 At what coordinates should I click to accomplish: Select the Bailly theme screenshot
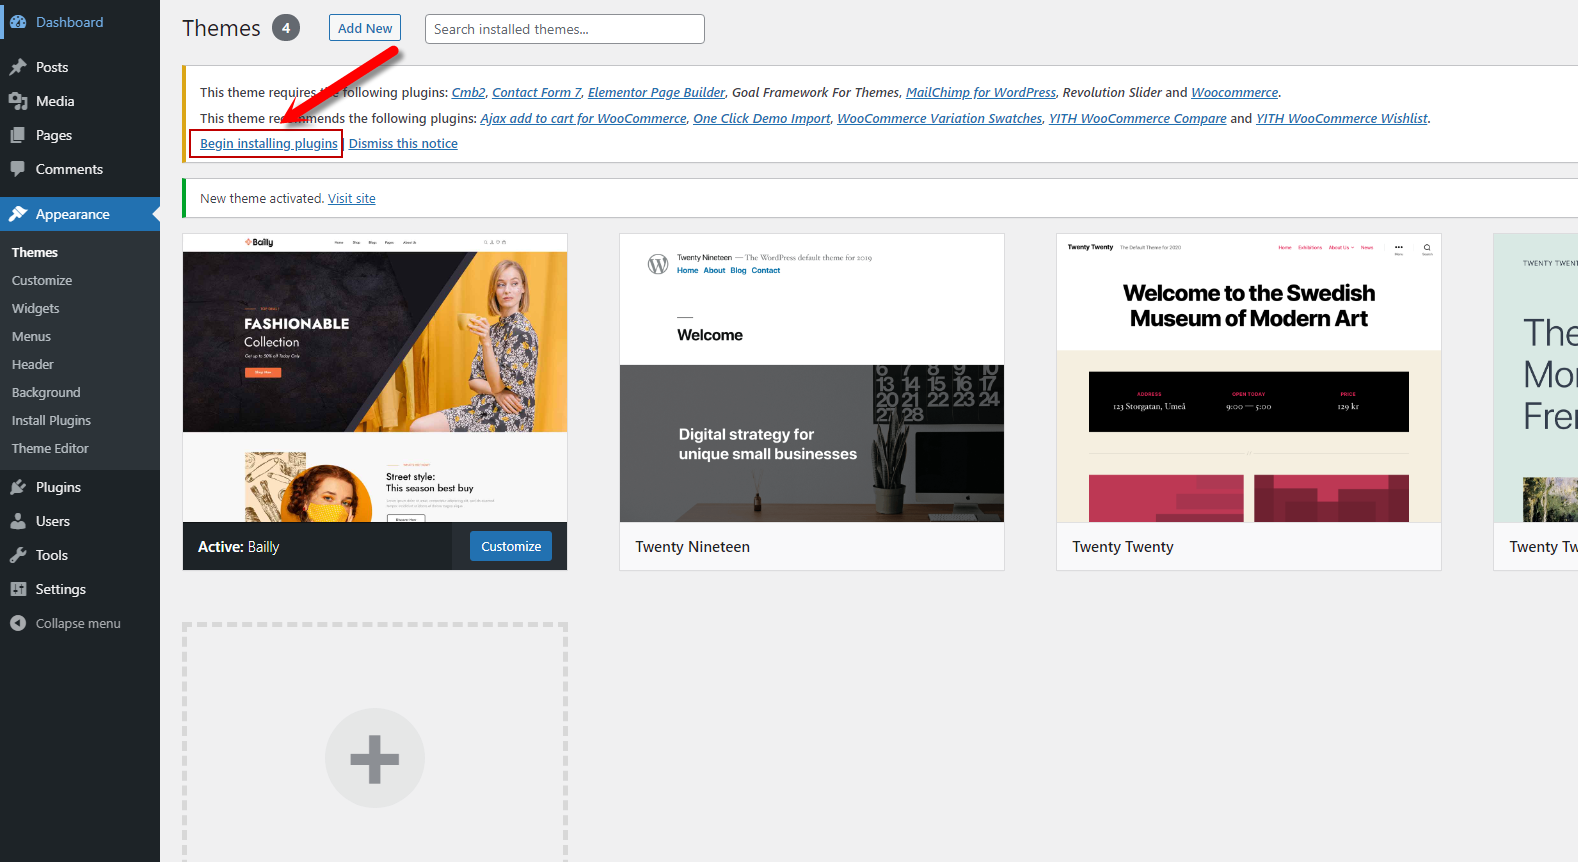[375, 378]
